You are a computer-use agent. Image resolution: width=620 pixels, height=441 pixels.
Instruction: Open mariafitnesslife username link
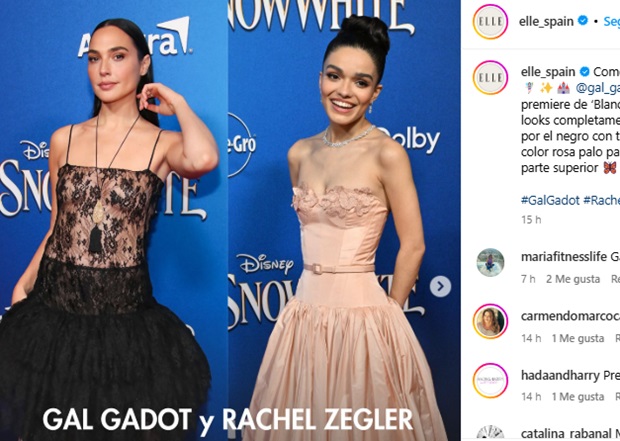(x=563, y=257)
